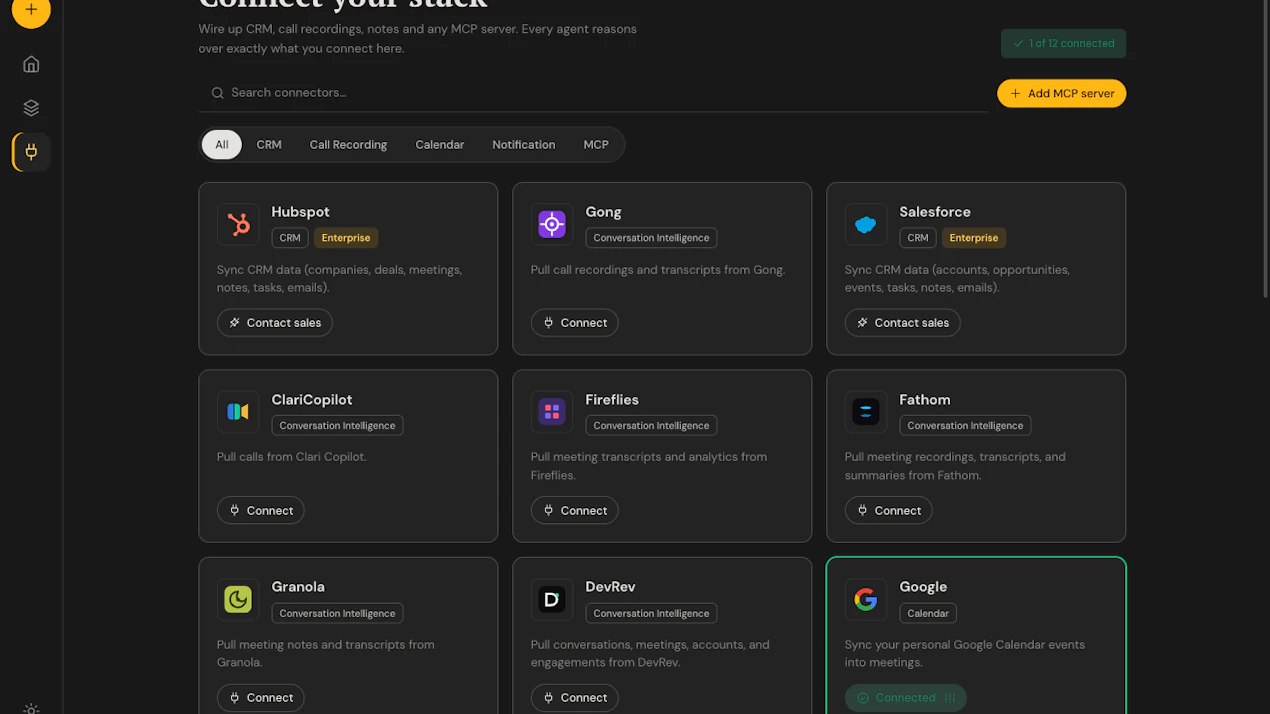Click the yellow plus button in sidebar
The width and height of the screenshot is (1270, 714).
tap(31, 10)
